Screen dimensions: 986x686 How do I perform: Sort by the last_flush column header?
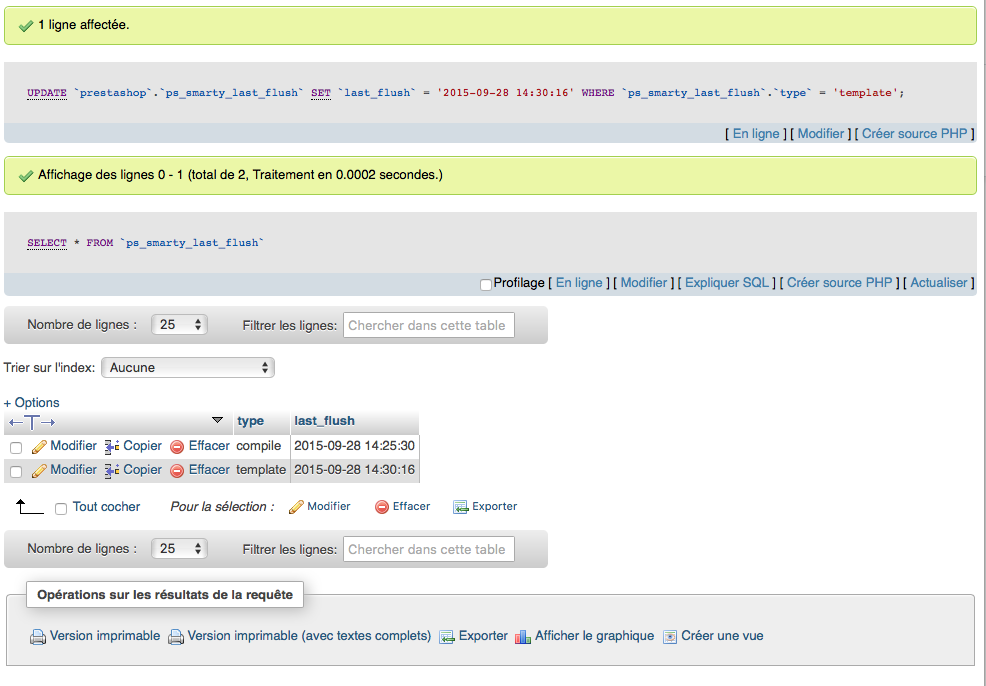tap(324, 421)
